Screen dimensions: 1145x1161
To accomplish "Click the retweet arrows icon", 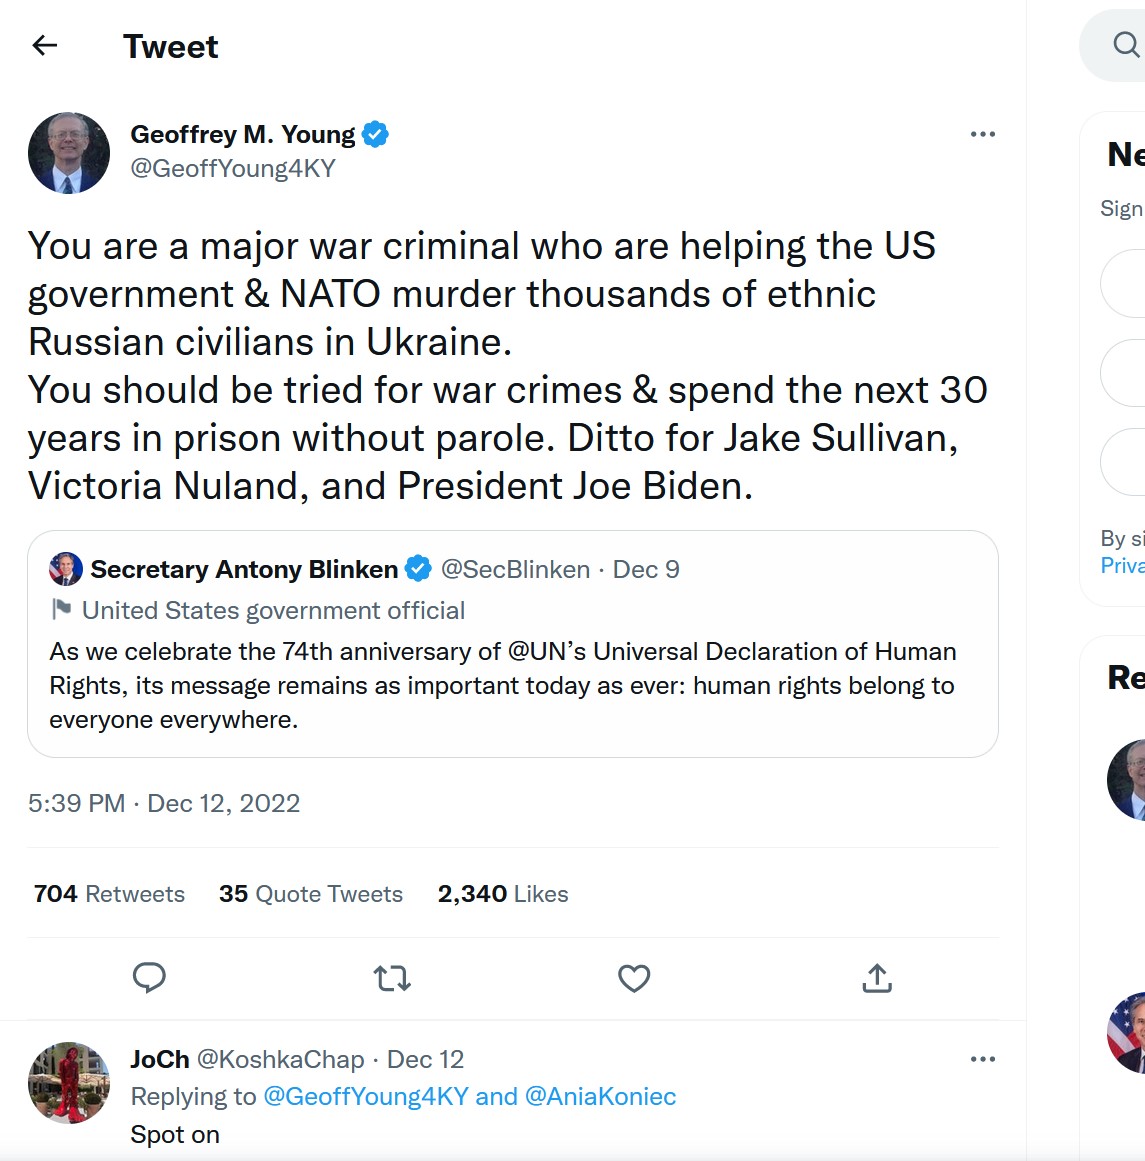I will (392, 977).
